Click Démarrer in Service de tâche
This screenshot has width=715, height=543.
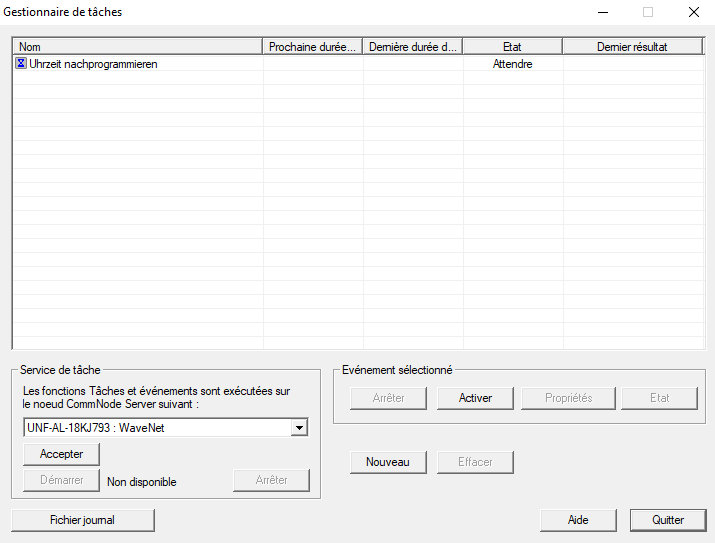point(62,480)
